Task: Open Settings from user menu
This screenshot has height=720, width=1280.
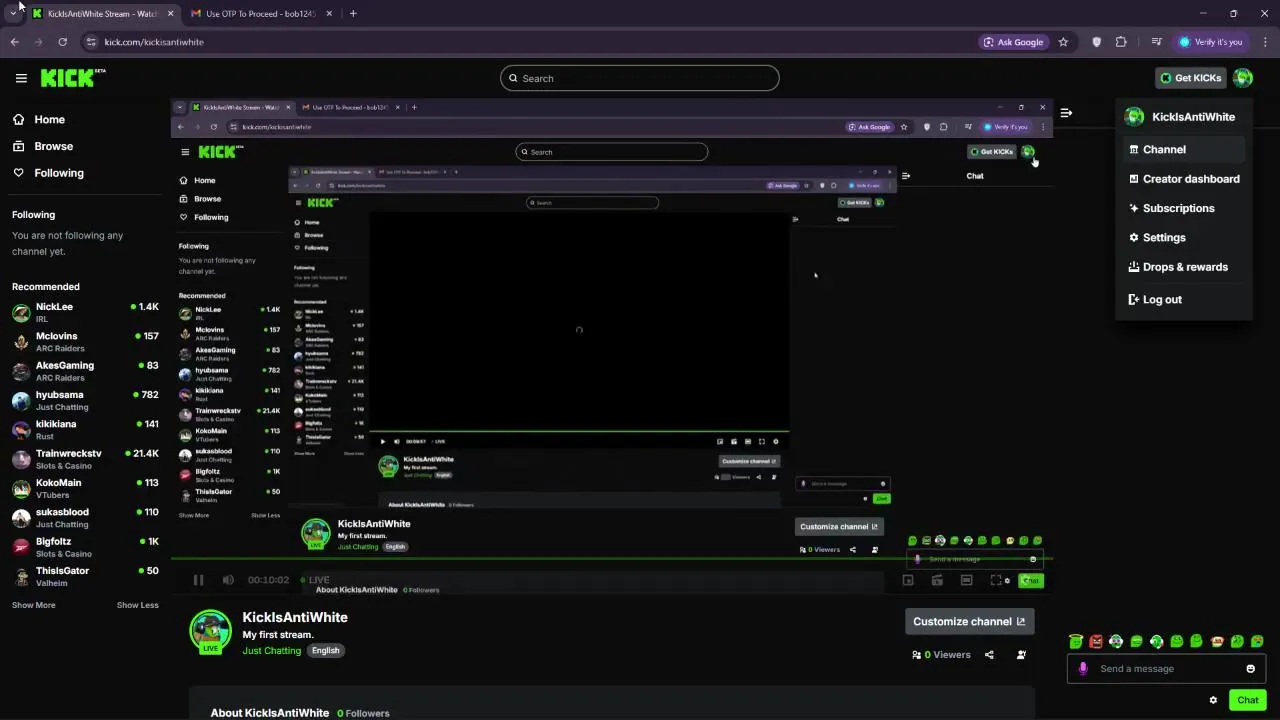Action: (1183, 238)
